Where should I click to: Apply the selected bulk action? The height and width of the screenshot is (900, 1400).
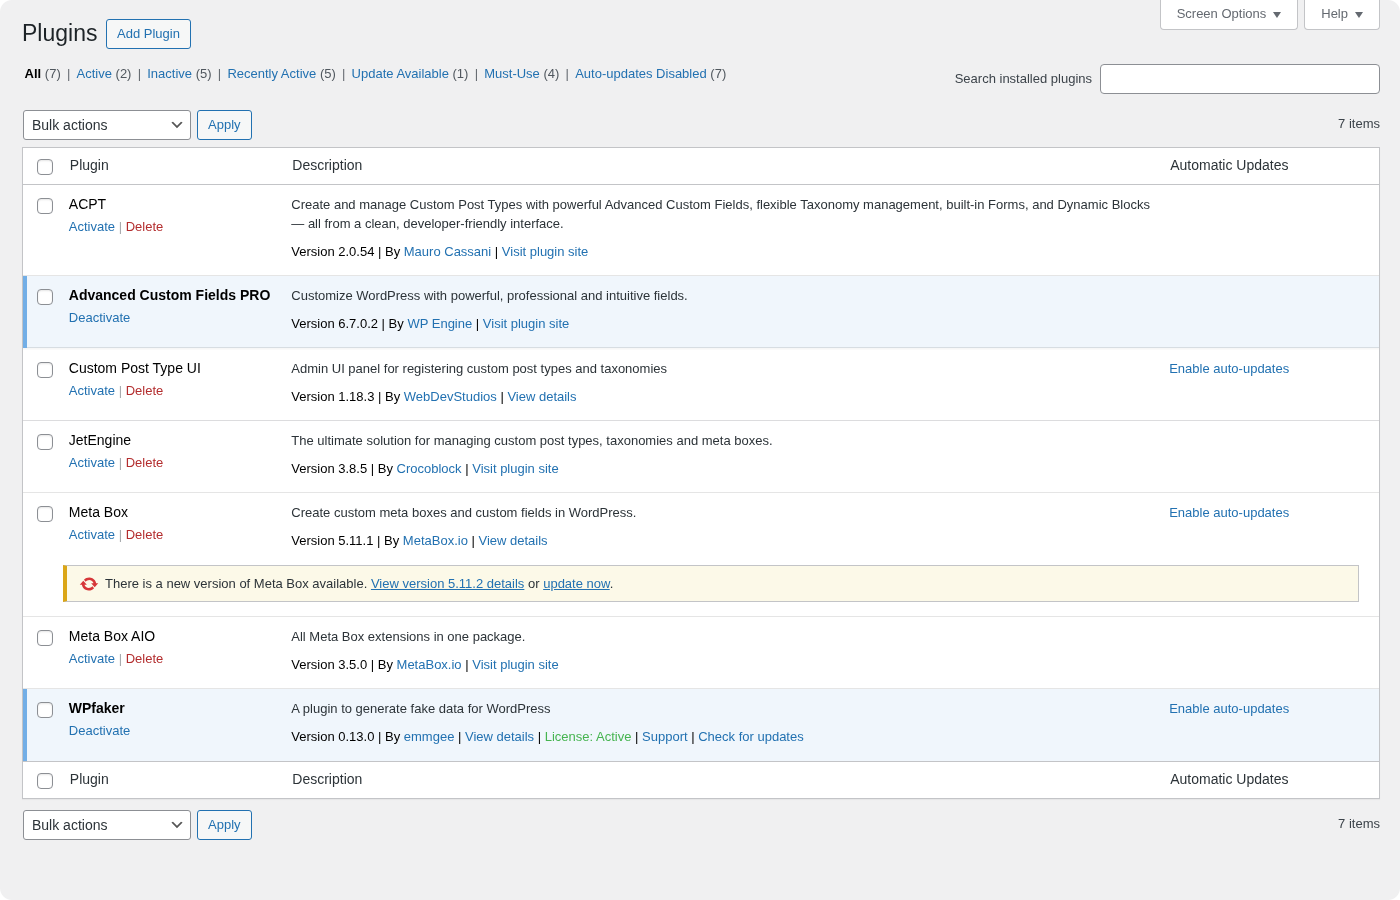(224, 124)
